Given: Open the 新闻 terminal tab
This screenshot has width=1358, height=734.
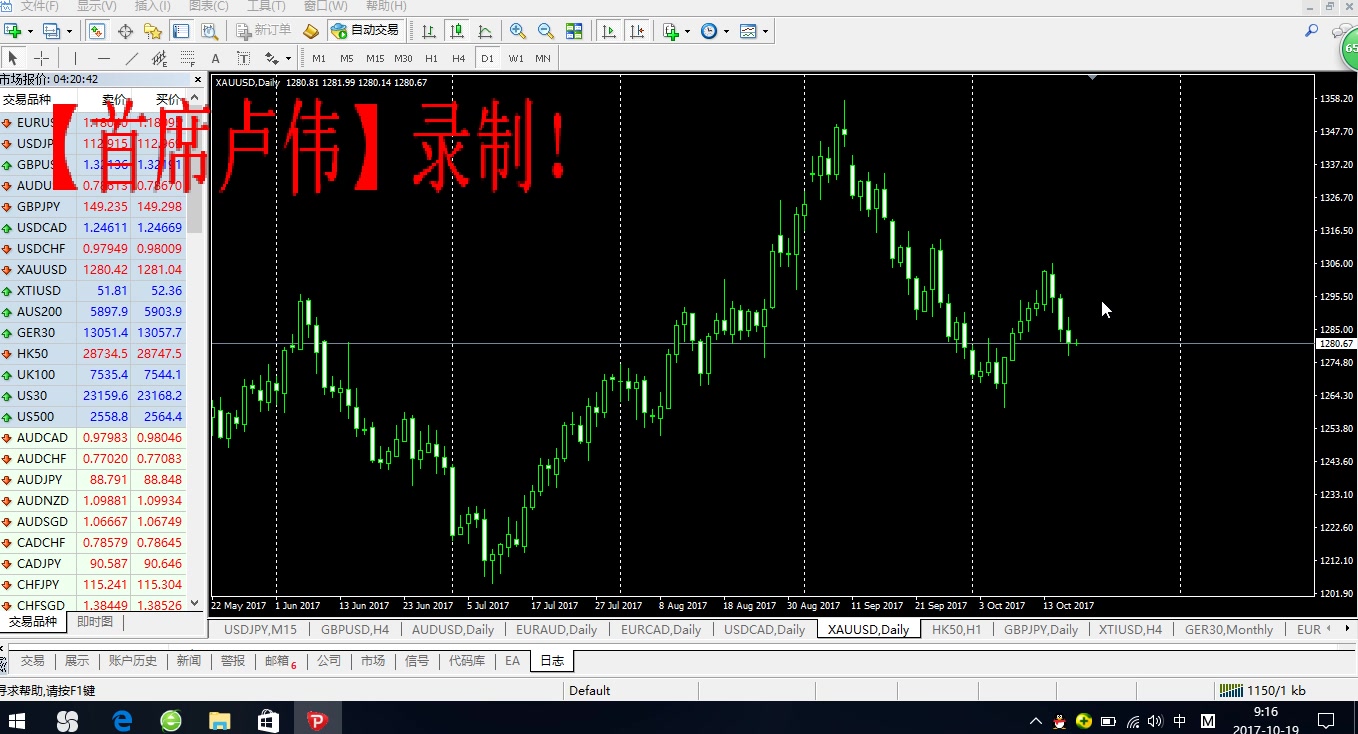Looking at the screenshot, I should [x=189, y=661].
